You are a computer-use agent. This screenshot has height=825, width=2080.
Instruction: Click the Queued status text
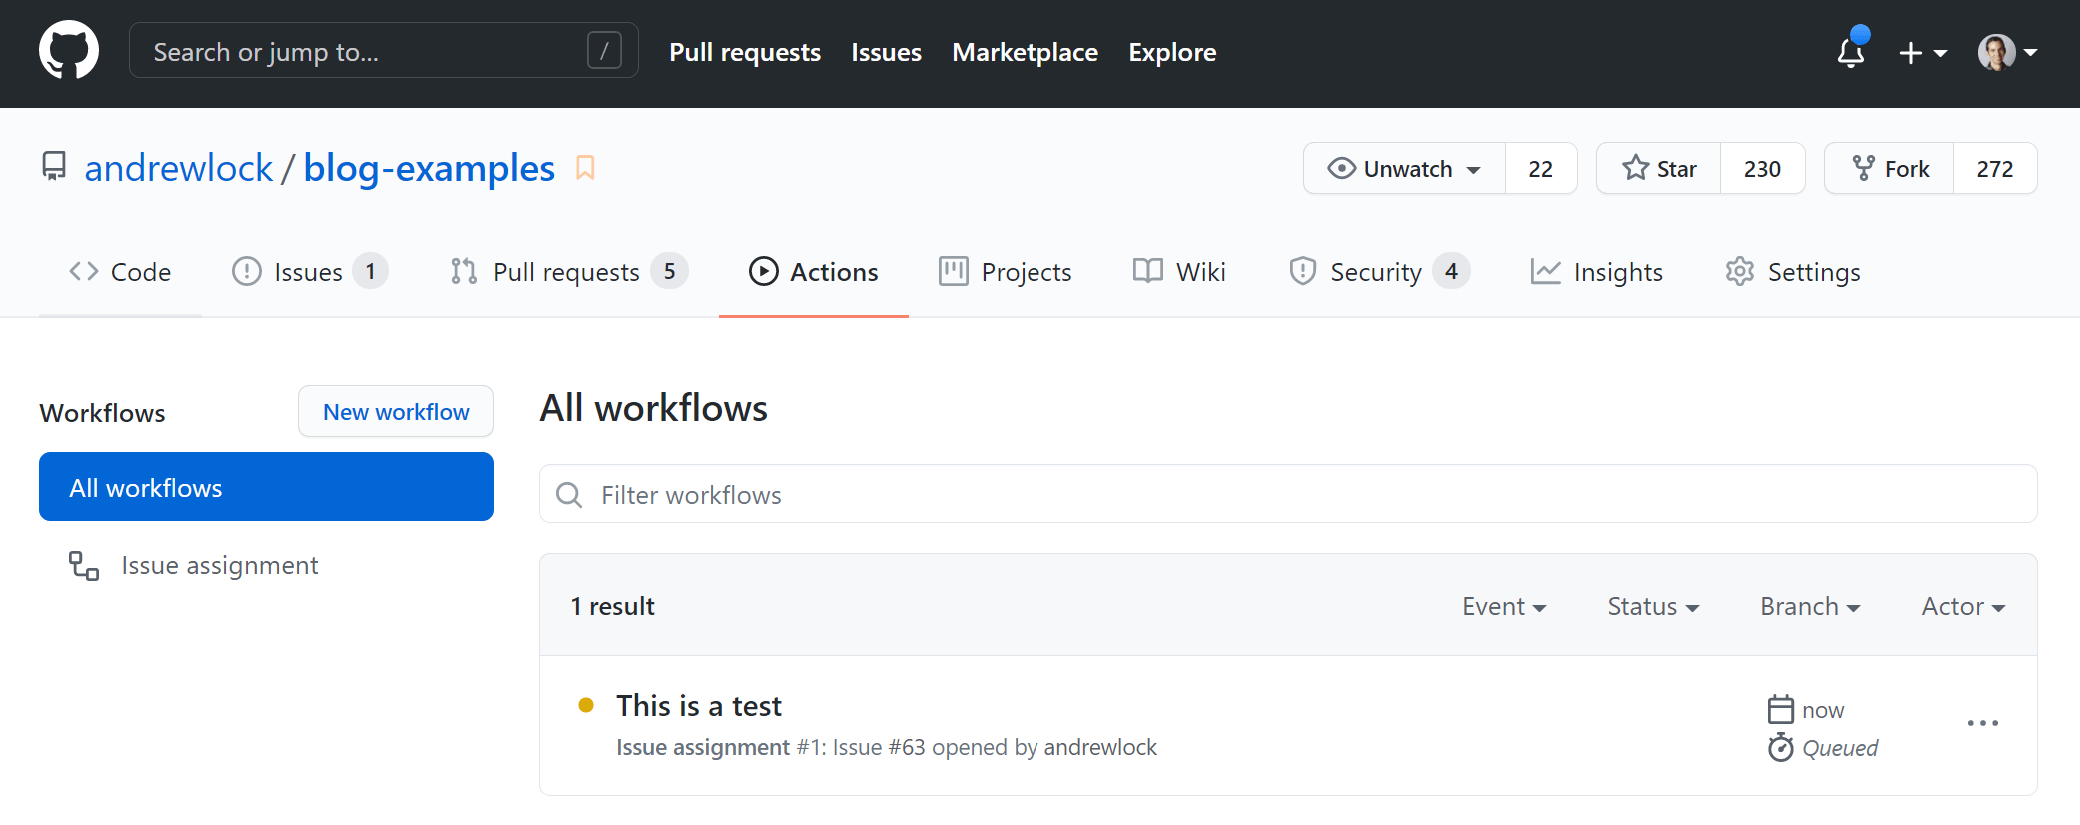pyautogui.click(x=1840, y=748)
